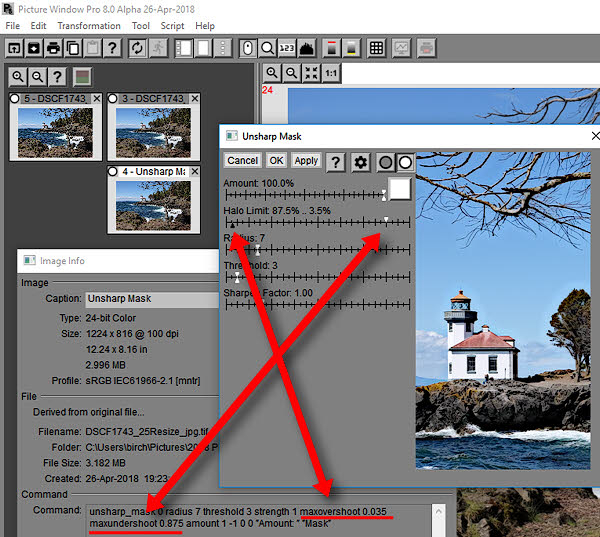Select radio button on thumbnail 5 - DSCF1743
The image size is (600, 537).
tap(15, 99)
